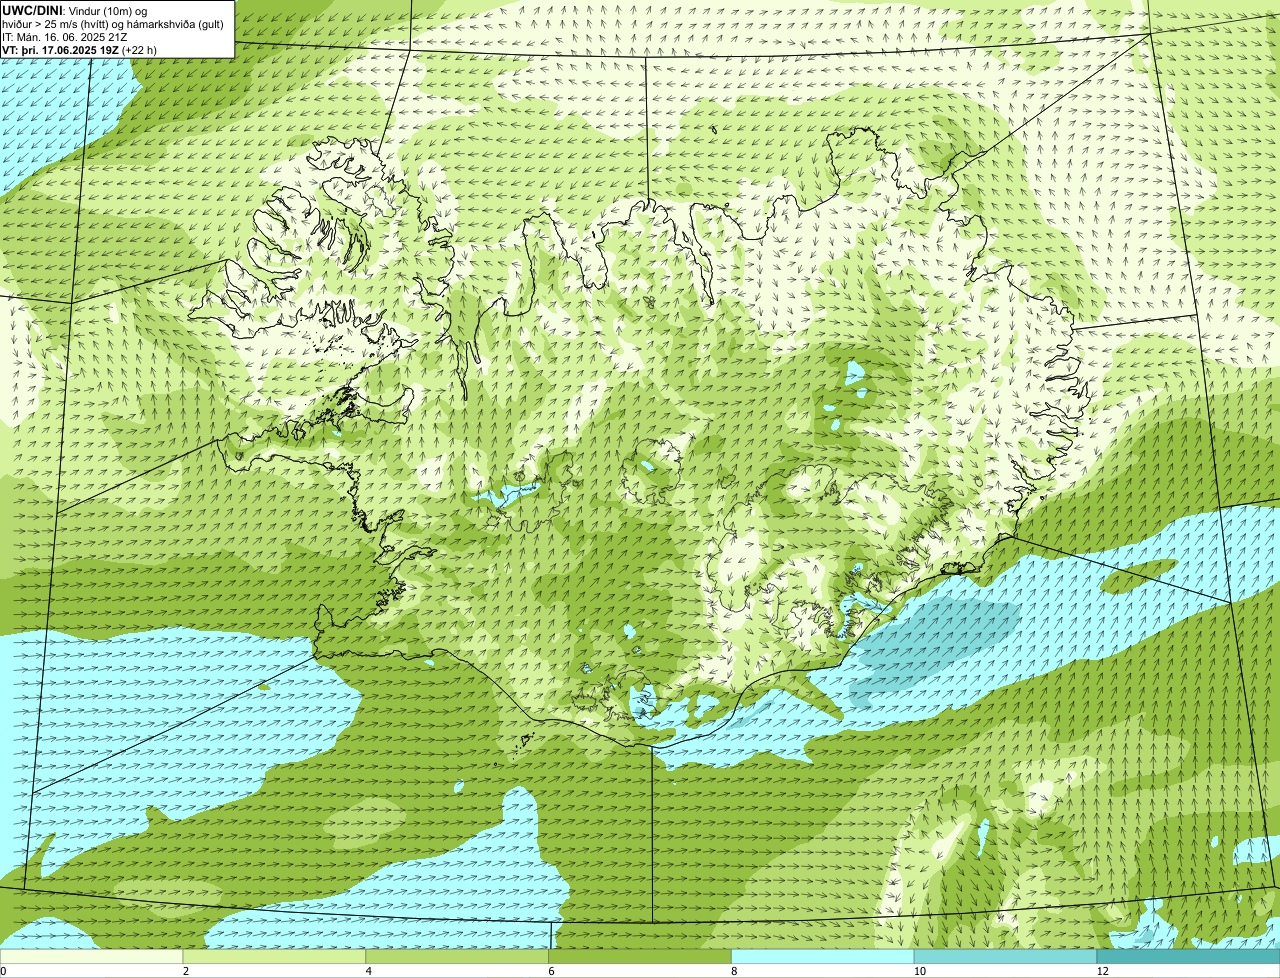Click the teal legend segment above 12 m/s
1280x978 pixels.
1188,957
